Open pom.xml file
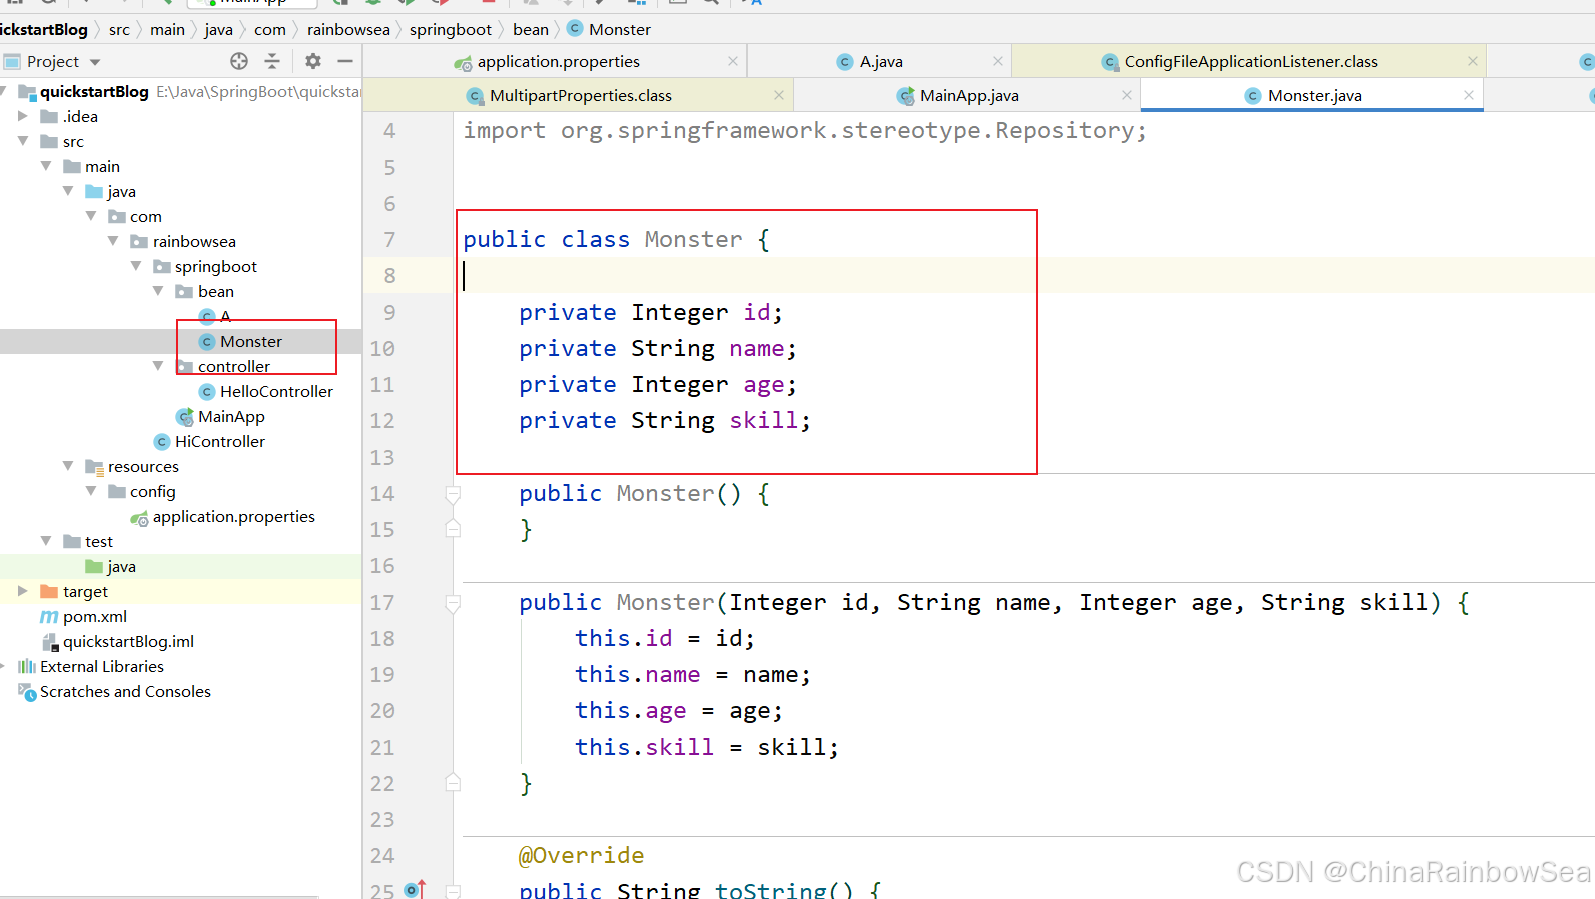This screenshot has width=1595, height=899. (x=84, y=616)
